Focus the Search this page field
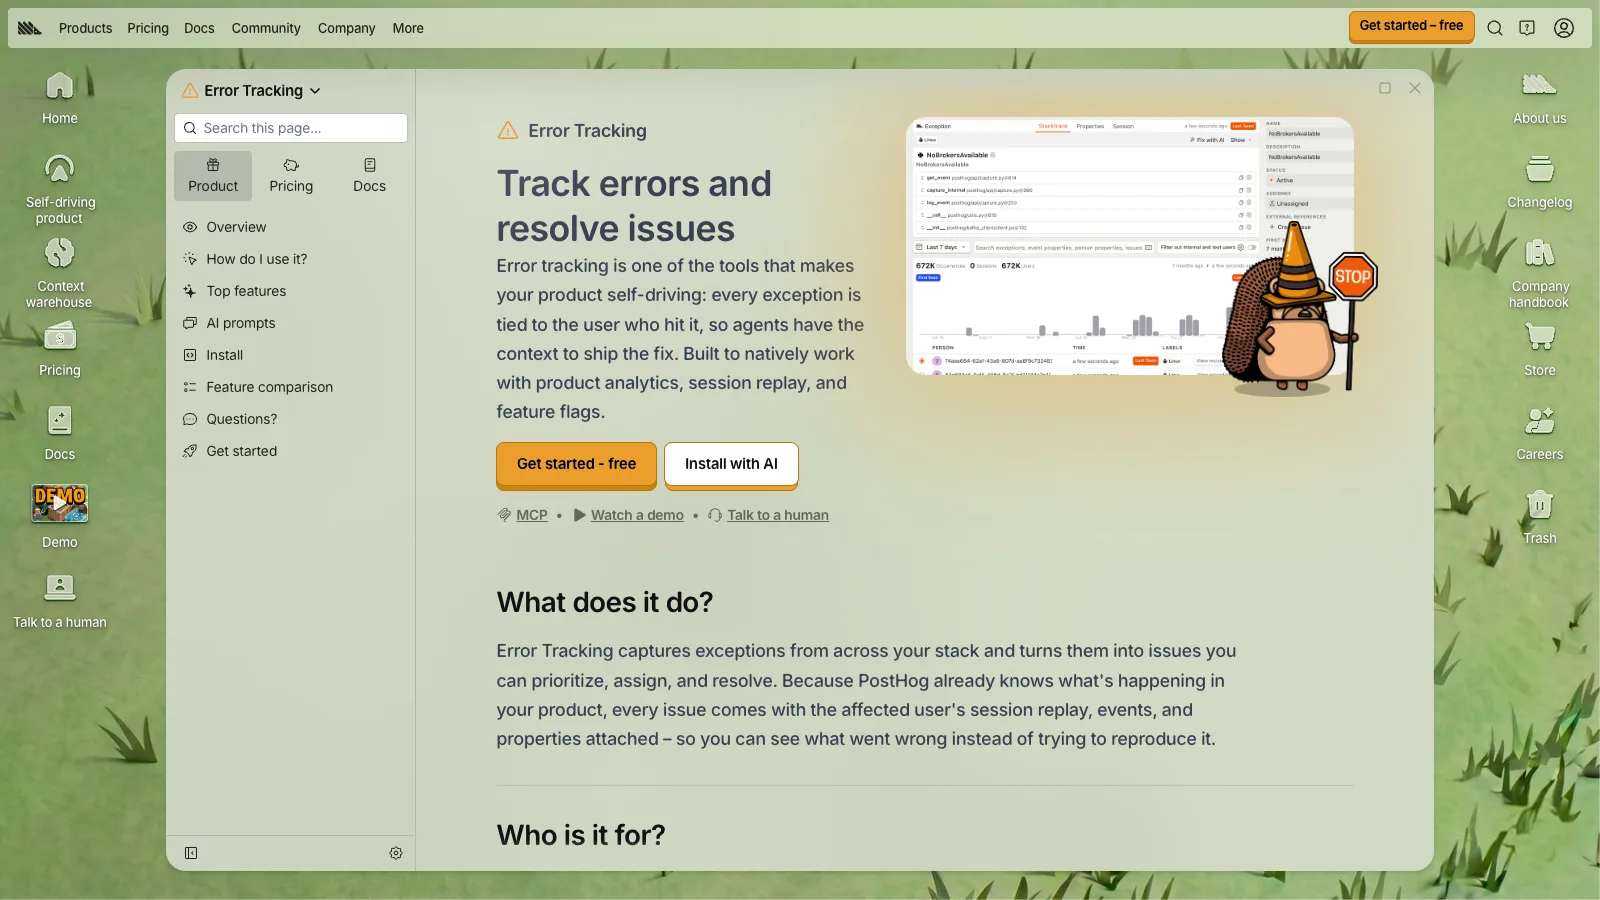1600x900 pixels. point(291,128)
